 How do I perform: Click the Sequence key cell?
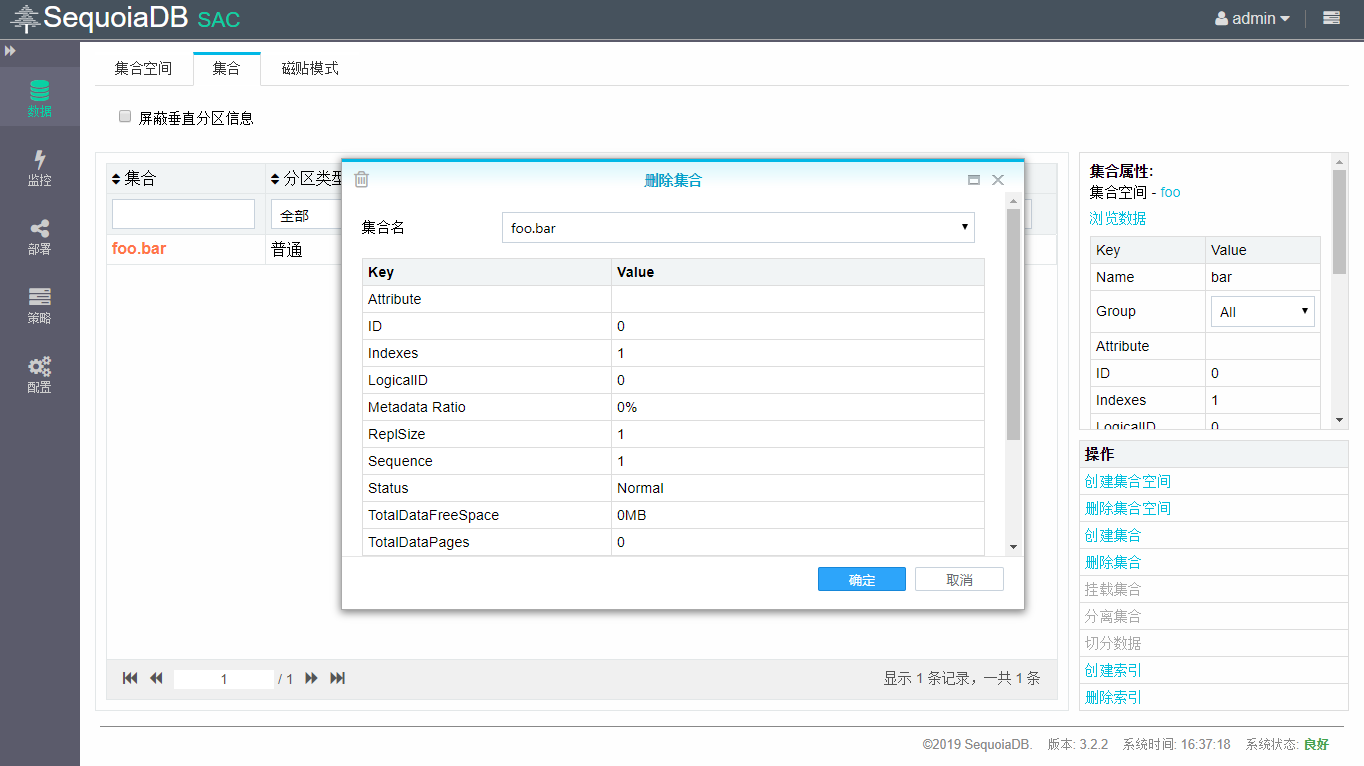[487, 461]
